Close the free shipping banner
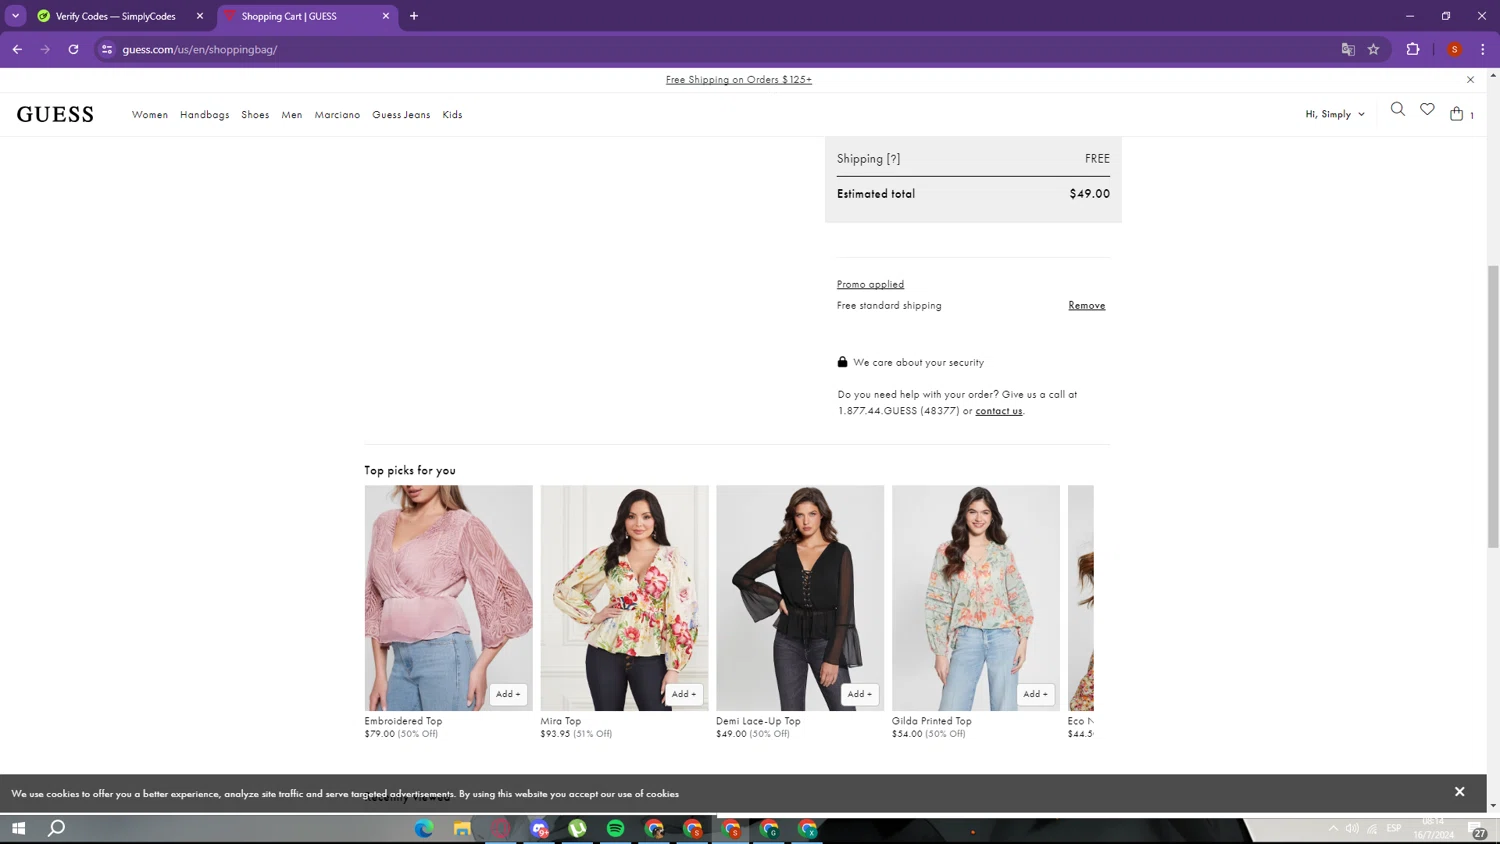1500x844 pixels. [x=1470, y=79]
